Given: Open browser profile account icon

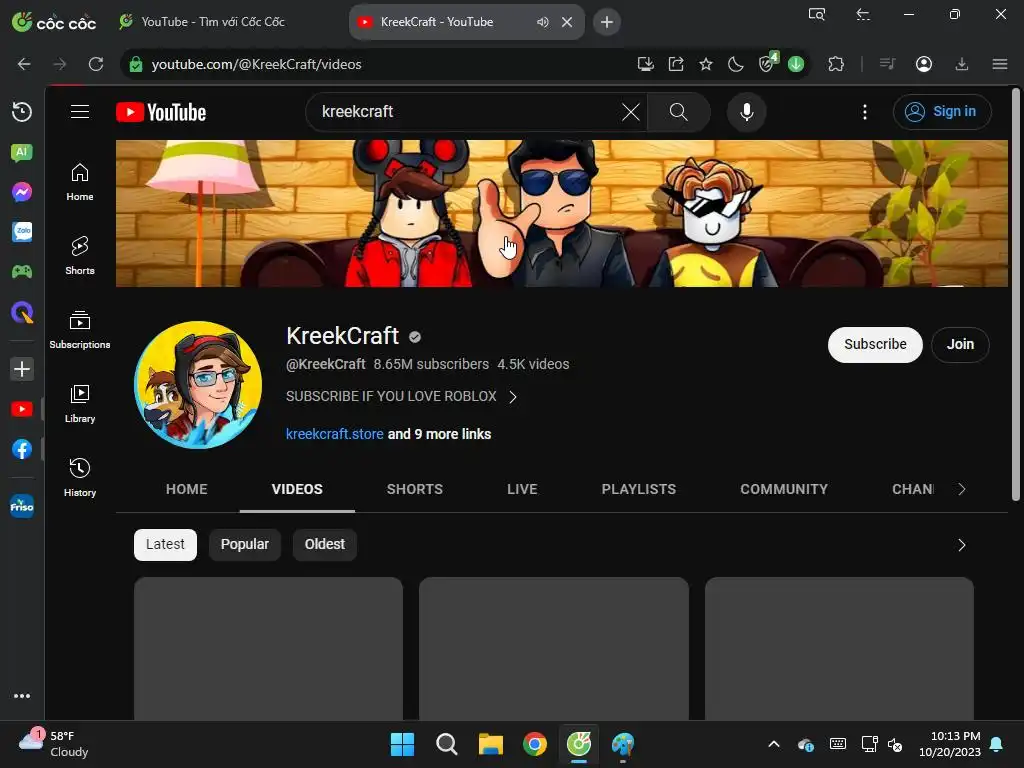Looking at the screenshot, I should (x=923, y=64).
